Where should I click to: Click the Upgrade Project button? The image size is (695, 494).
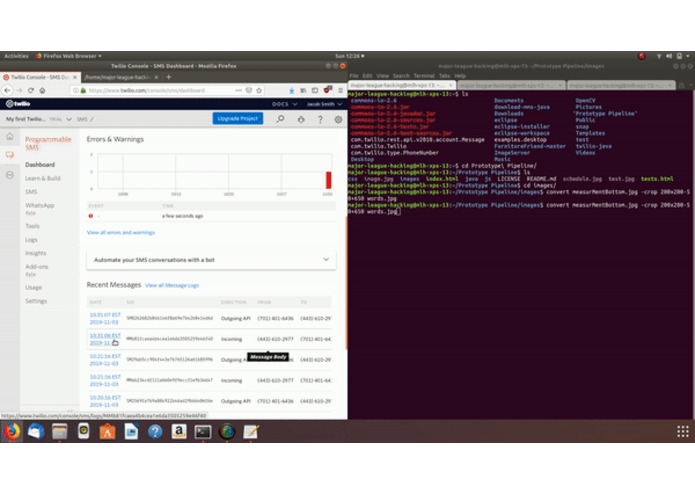(x=238, y=118)
